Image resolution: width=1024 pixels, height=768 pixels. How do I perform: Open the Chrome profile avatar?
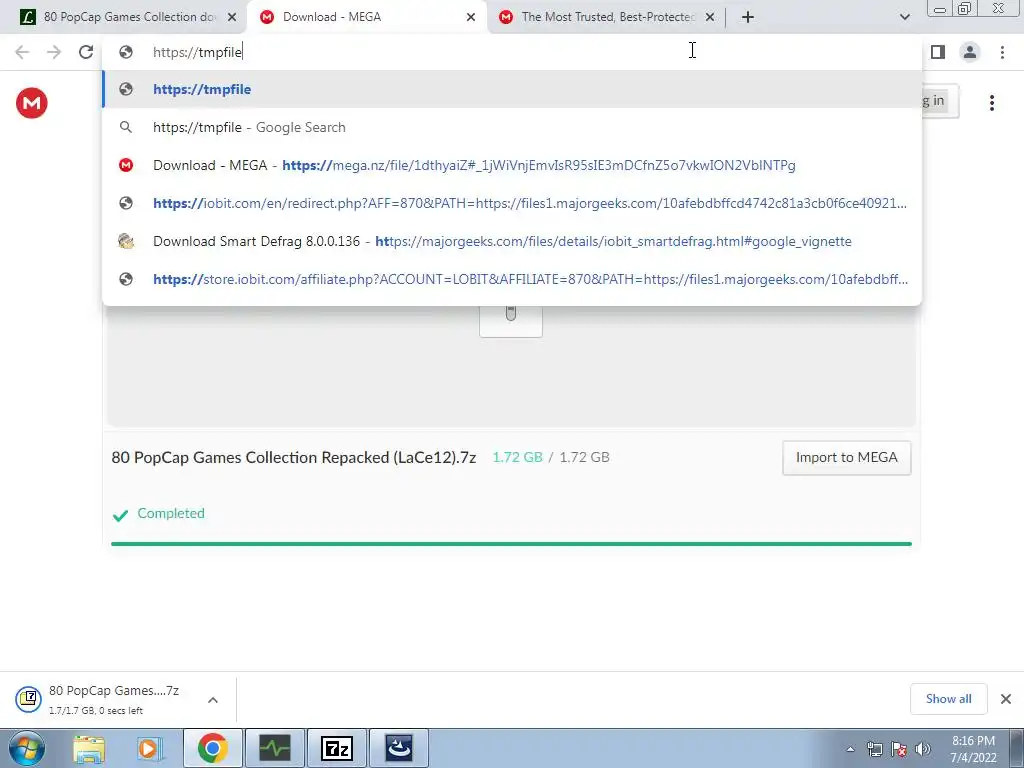(970, 52)
